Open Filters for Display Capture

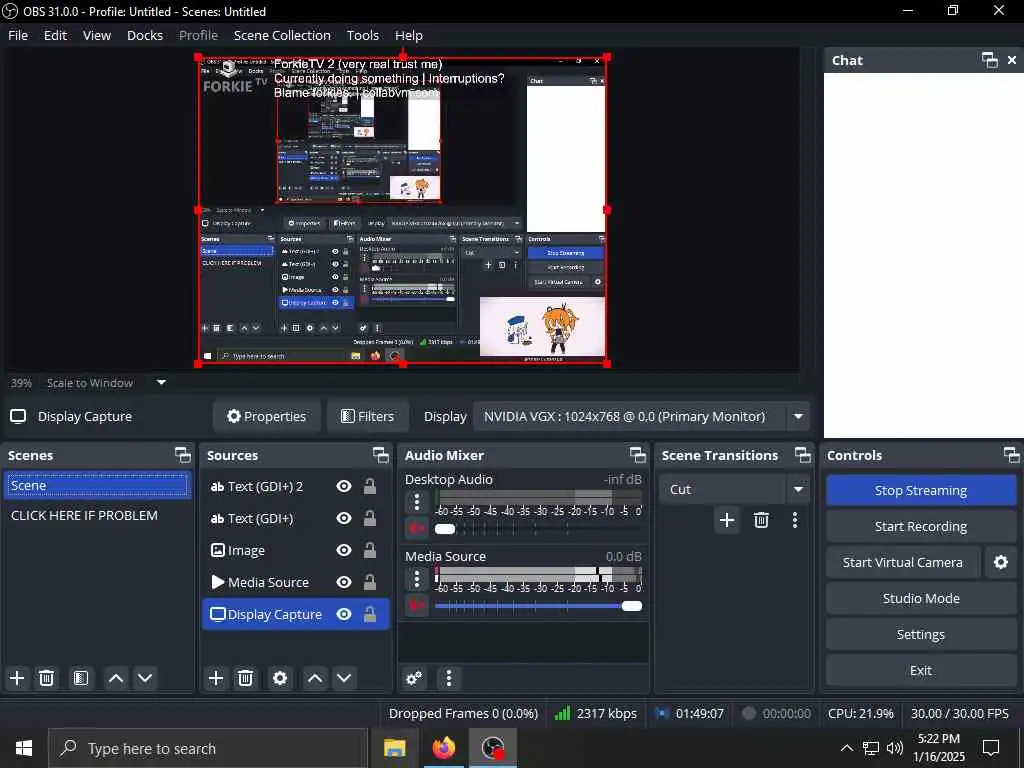(x=368, y=417)
